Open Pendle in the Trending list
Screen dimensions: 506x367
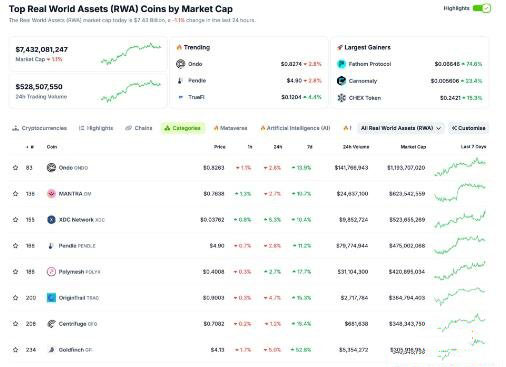197,80
